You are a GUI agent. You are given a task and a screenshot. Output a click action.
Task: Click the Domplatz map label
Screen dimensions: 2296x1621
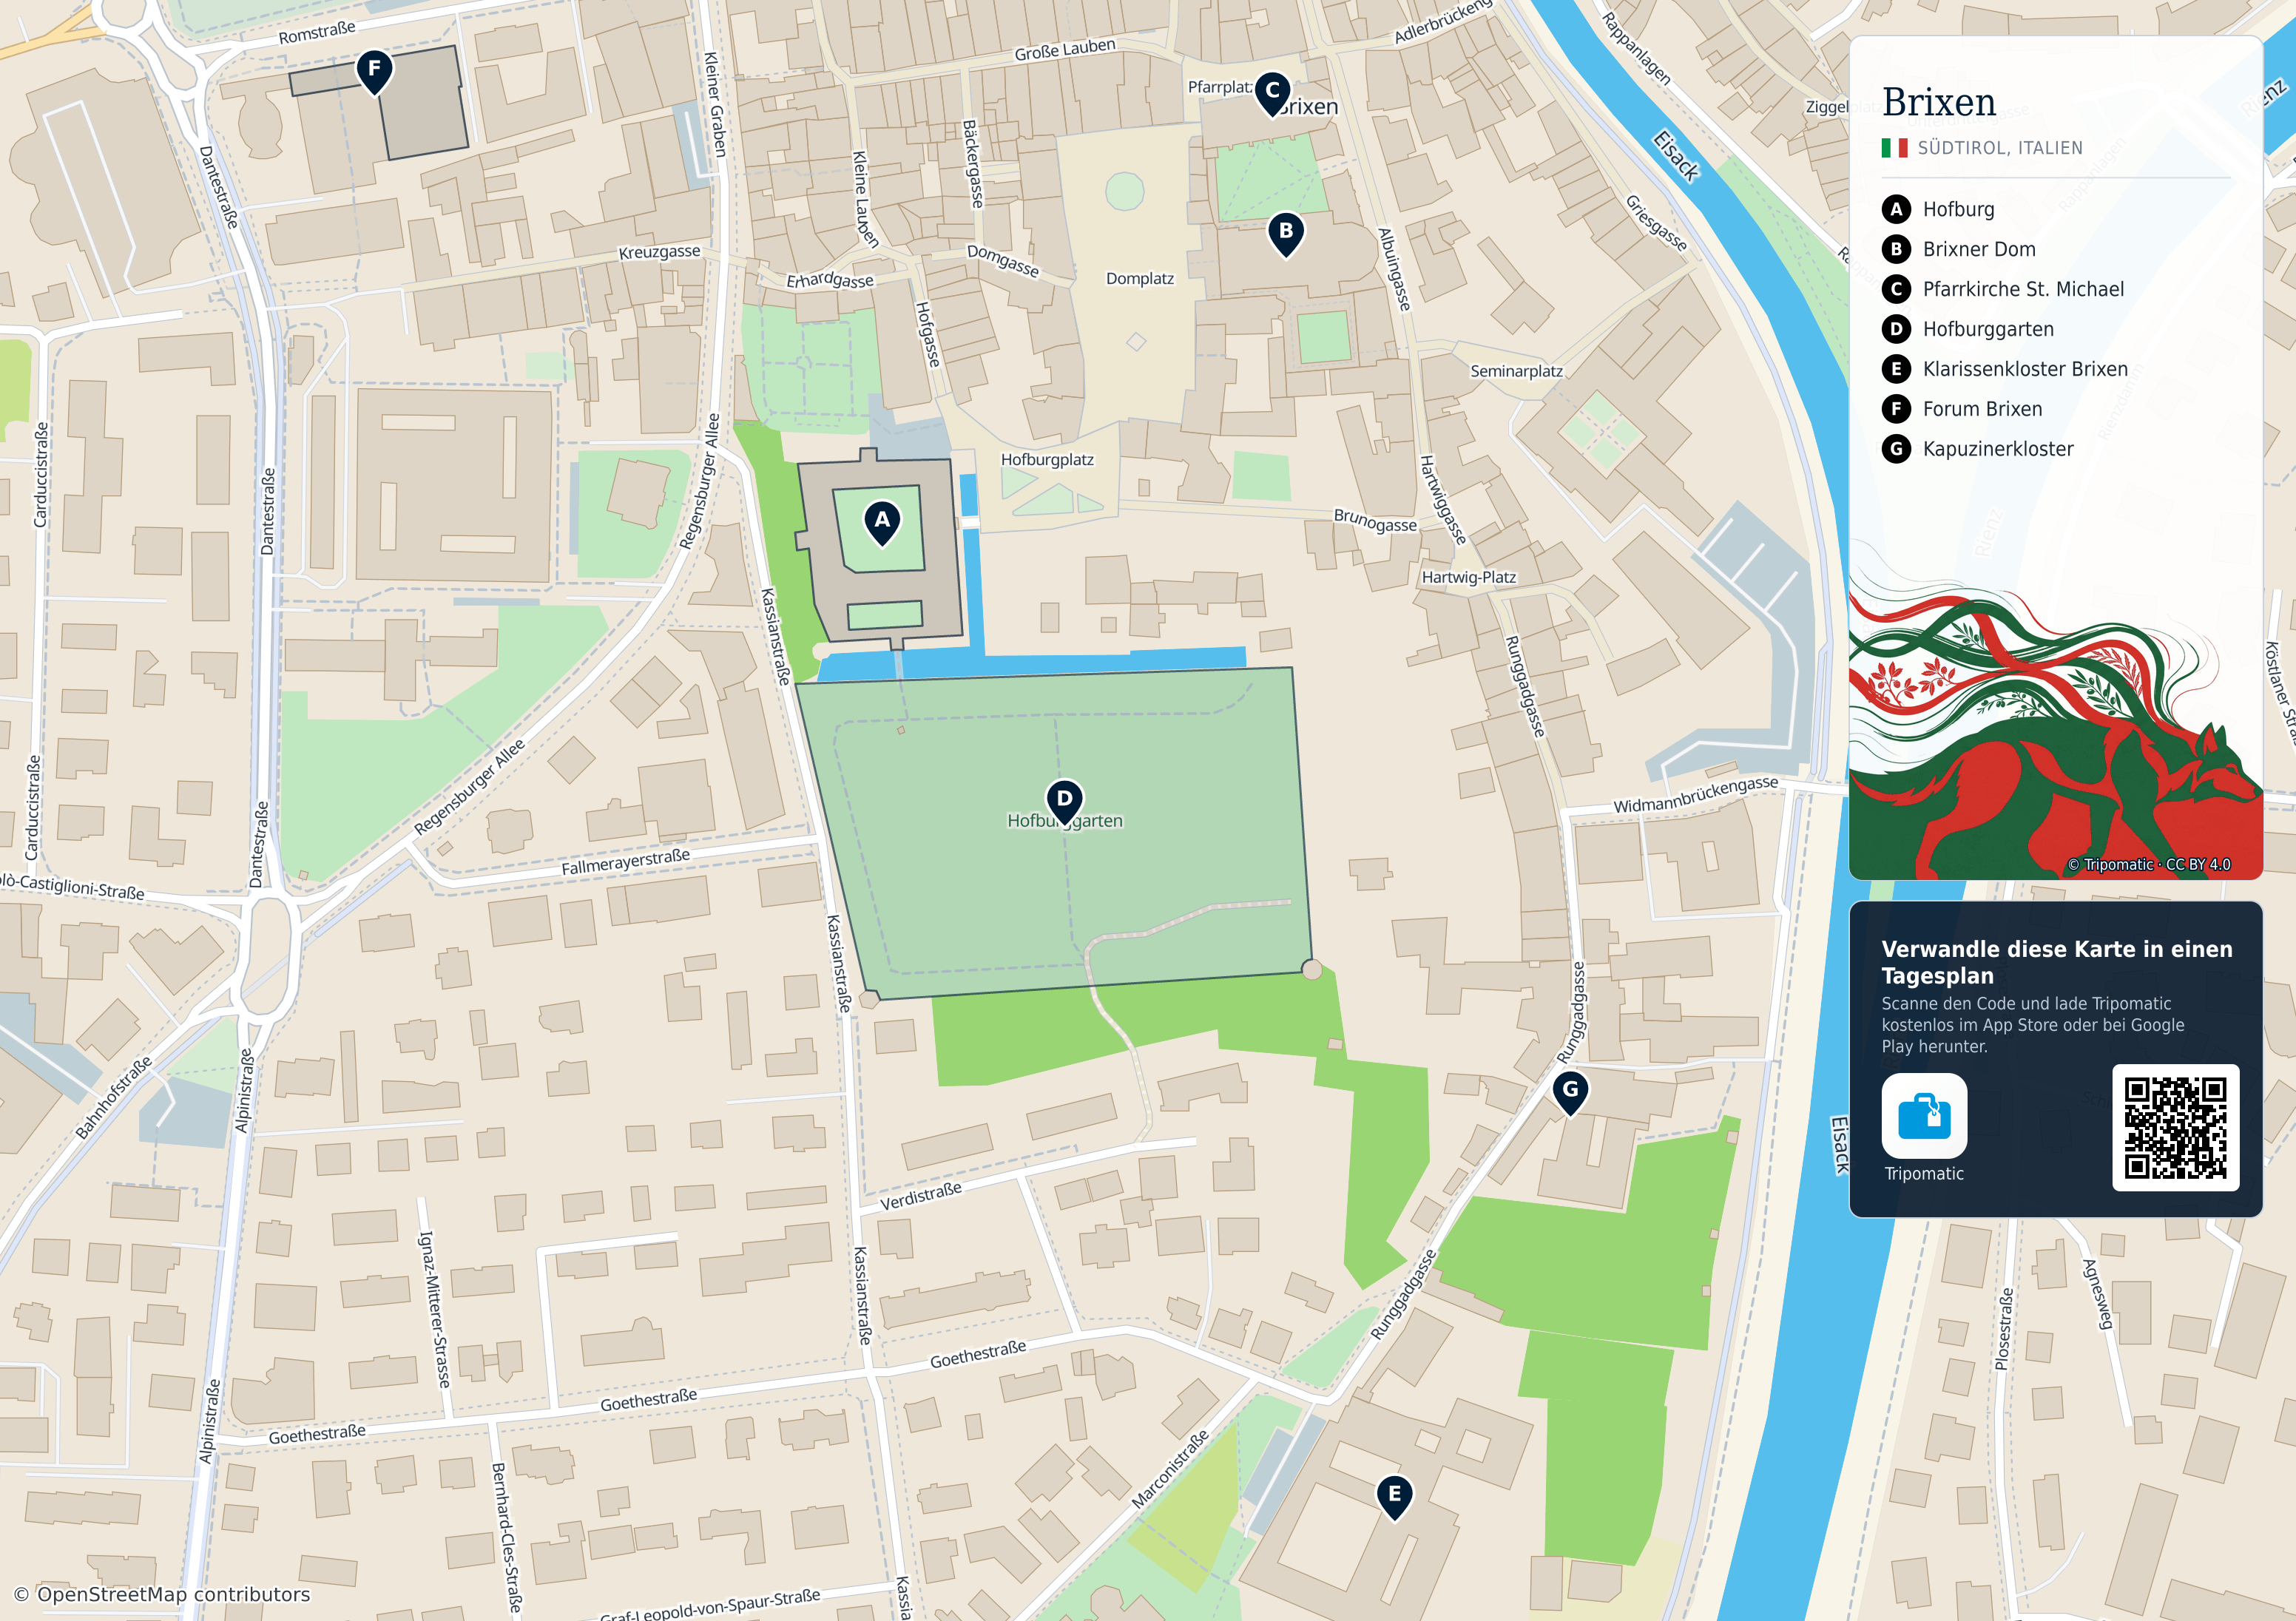[x=1139, y=279]
